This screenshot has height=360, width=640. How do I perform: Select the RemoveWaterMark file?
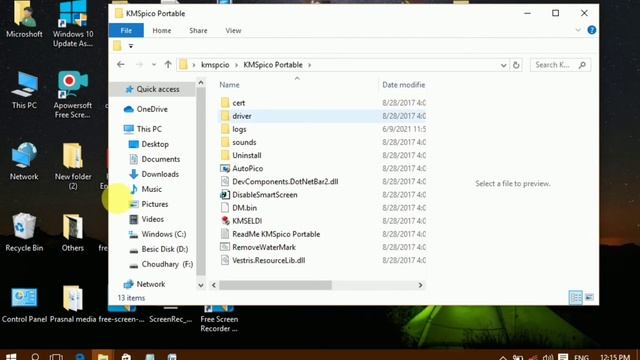[x=264, y=247]
